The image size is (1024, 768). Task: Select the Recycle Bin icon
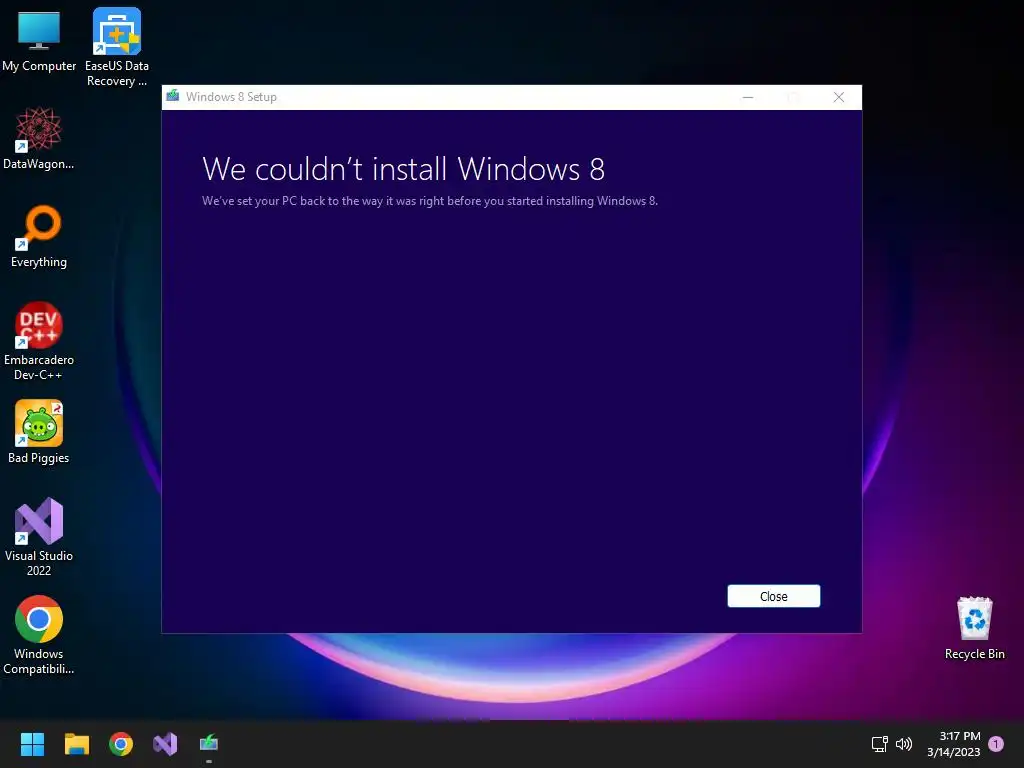pyautogui.click(x=974, y=628)
